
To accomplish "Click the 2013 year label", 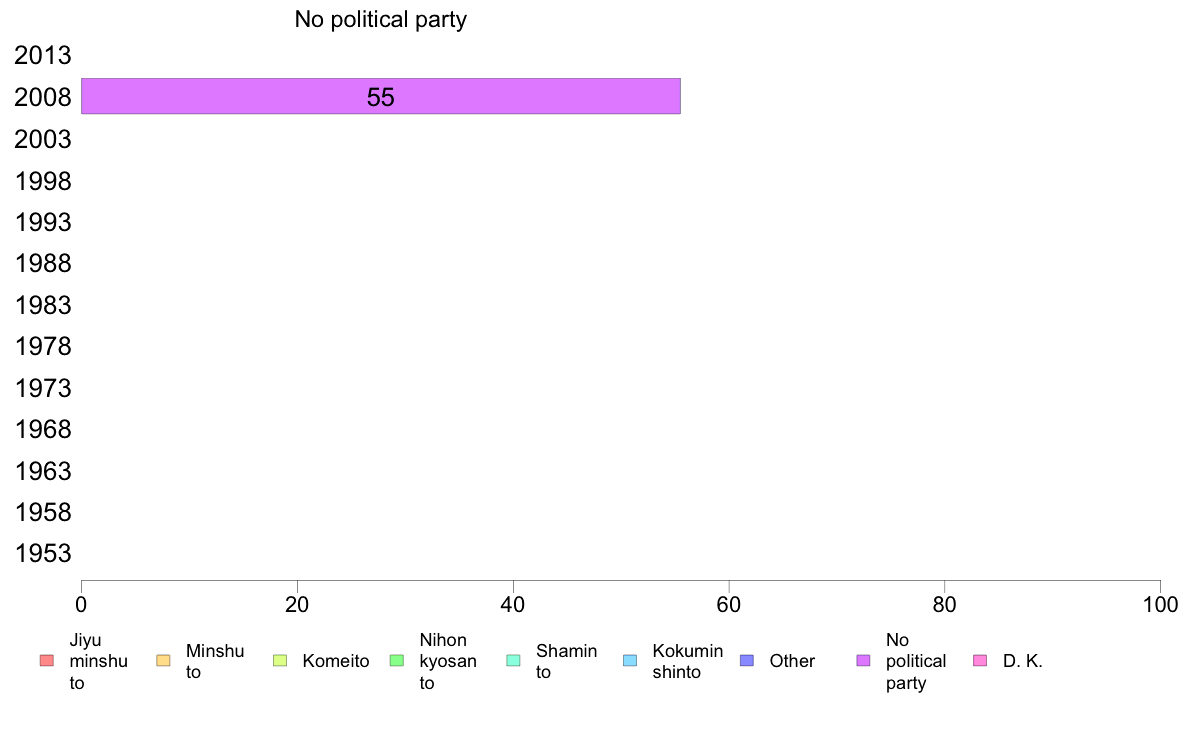I will click(x=43, y=55).
